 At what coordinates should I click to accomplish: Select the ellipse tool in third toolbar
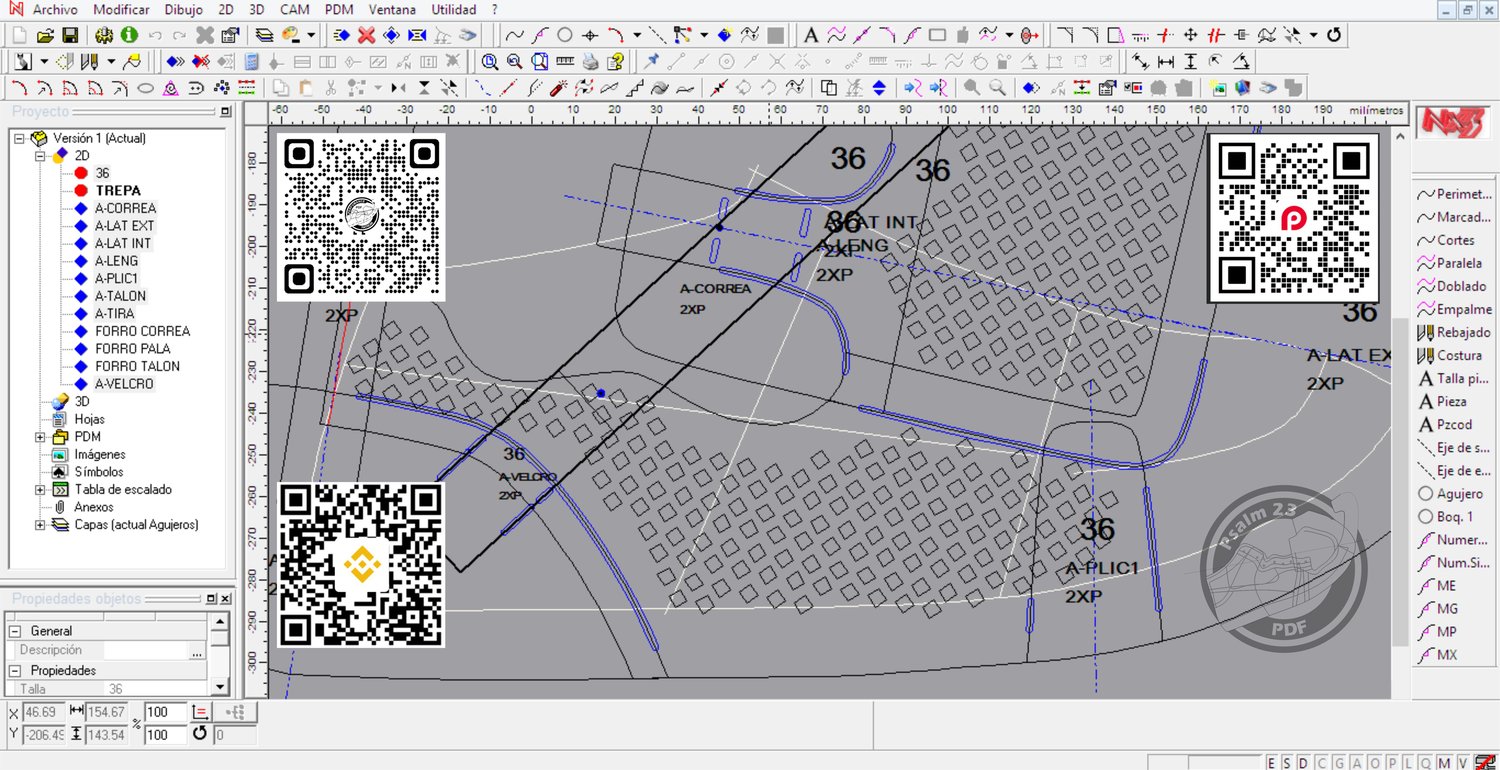pyautogui.click(x=145, y=88)
